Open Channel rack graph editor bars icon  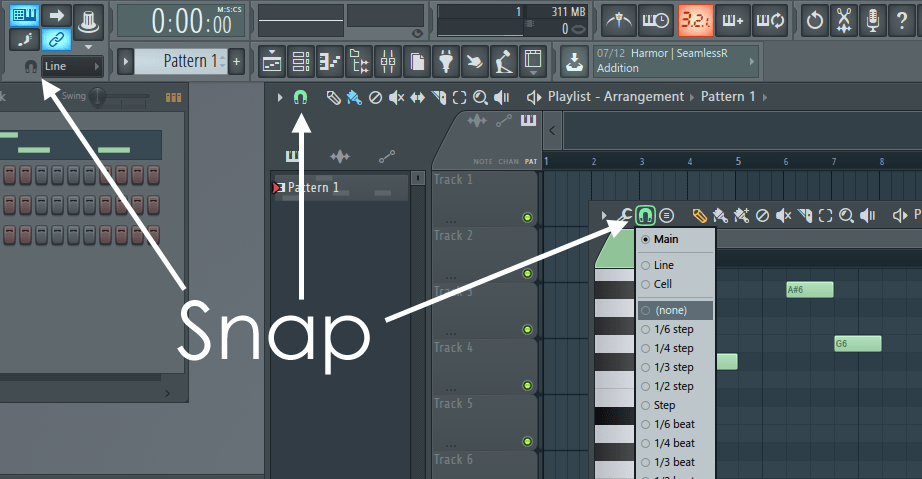click(x=173, y=97)
